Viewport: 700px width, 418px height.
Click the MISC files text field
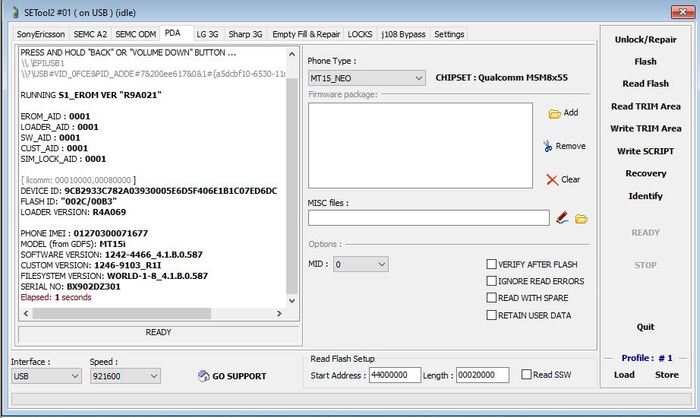(x=429, y=218)
